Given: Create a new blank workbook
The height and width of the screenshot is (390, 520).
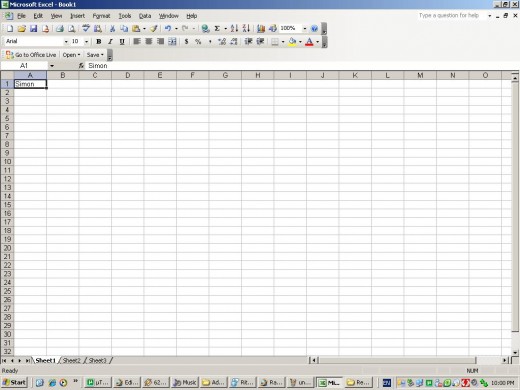Looking at the screenshot, I should (10, 29).
